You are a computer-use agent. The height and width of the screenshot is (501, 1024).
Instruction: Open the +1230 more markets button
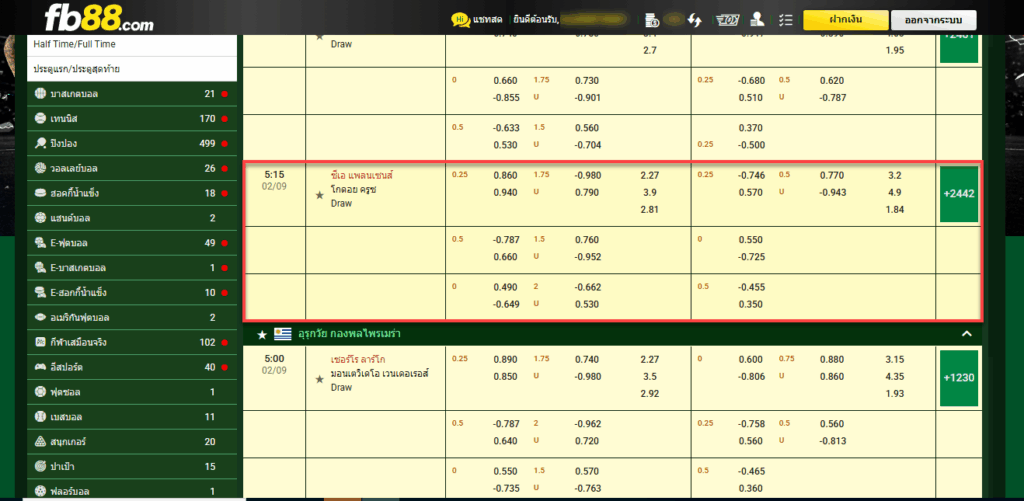click(959, 378)
